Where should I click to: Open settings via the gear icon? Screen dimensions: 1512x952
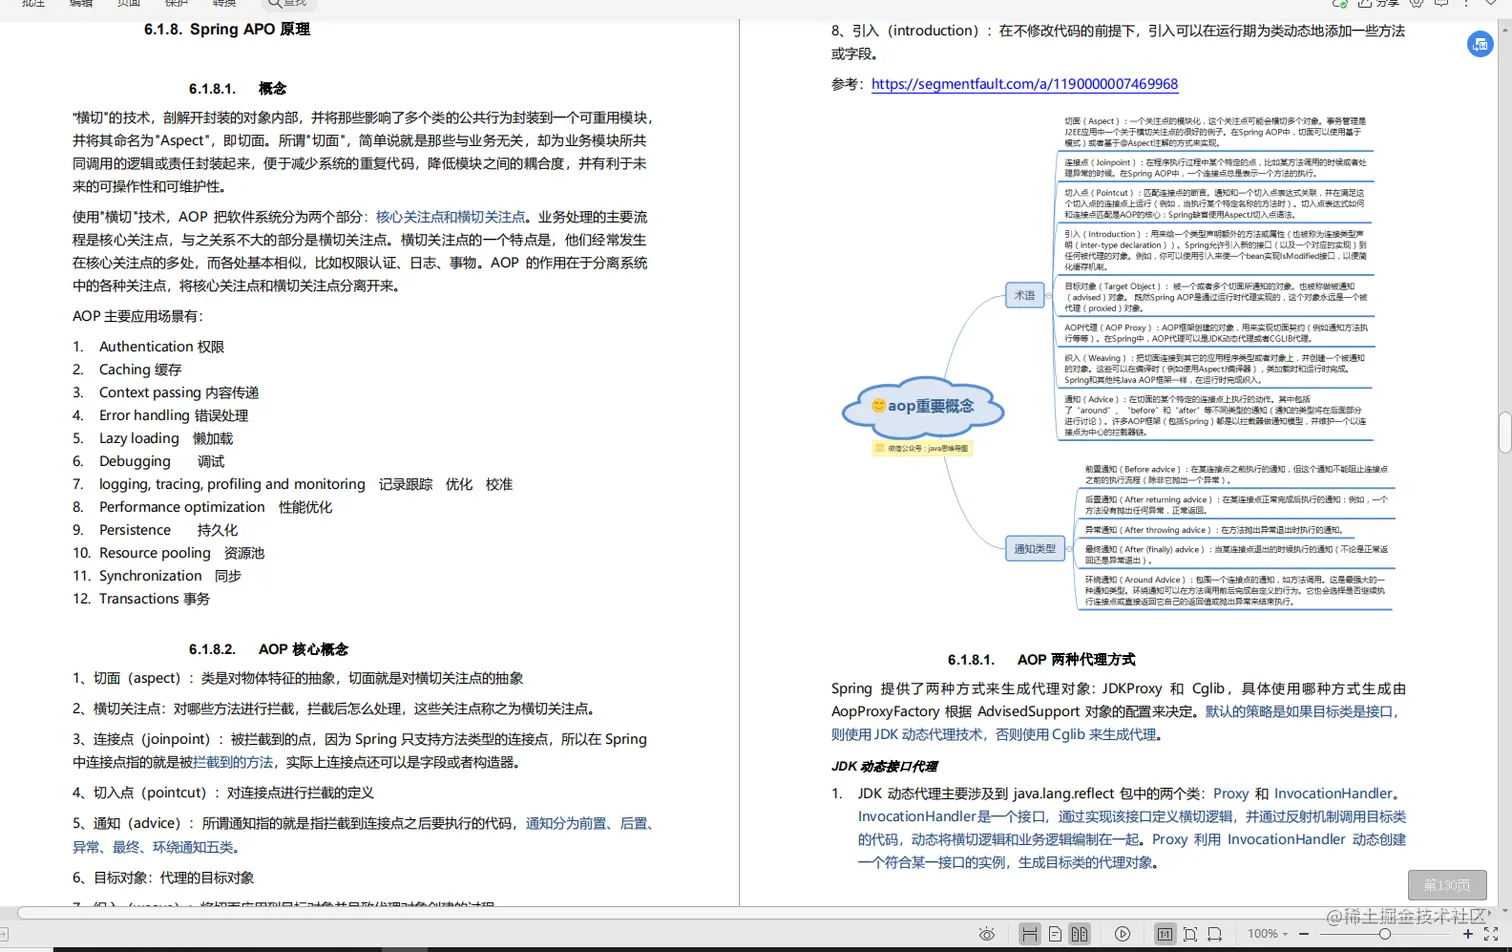pos(1416,5)
